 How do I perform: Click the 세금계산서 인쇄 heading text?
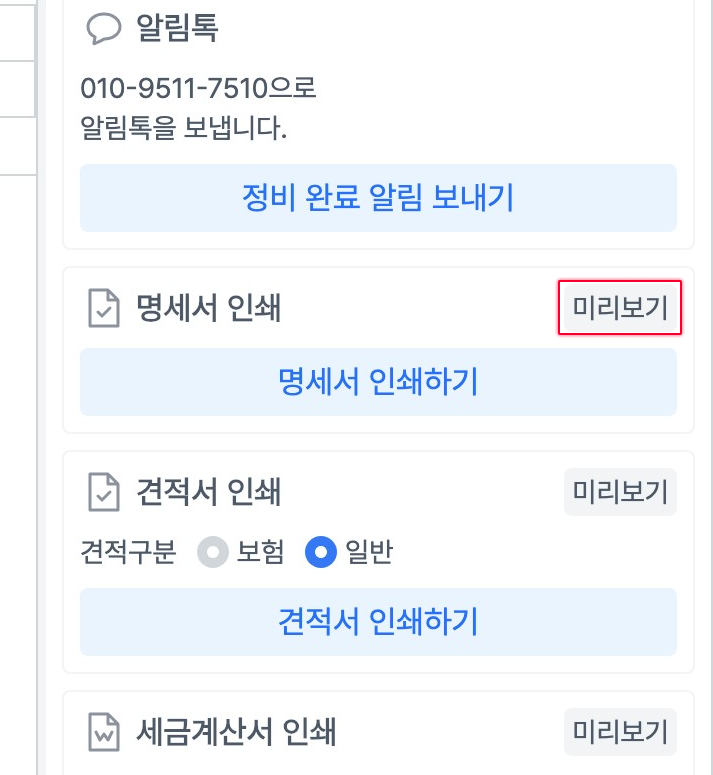click(236, 732)
